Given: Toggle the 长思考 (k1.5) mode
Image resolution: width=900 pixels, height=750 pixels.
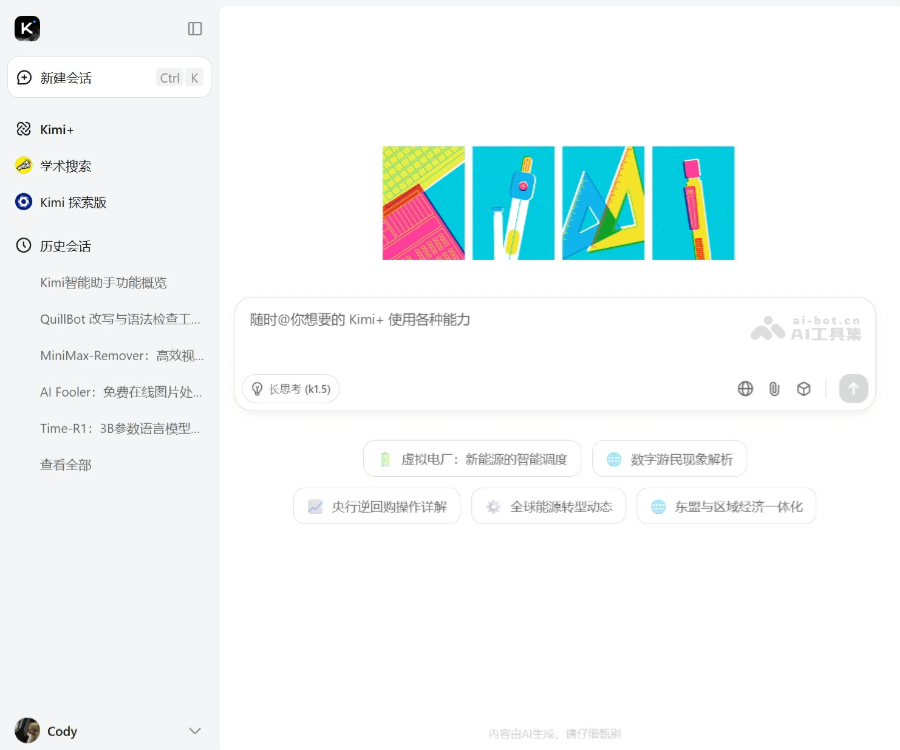Looking at the screenshot, I should pos(292,388).
